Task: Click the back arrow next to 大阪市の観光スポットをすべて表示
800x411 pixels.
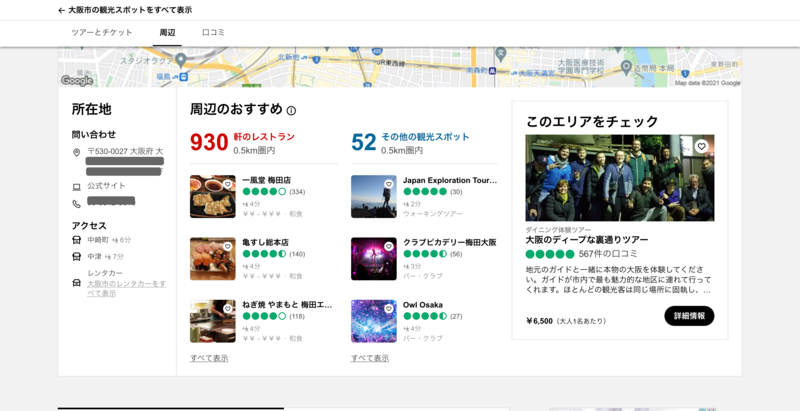Action: [61, 10]
